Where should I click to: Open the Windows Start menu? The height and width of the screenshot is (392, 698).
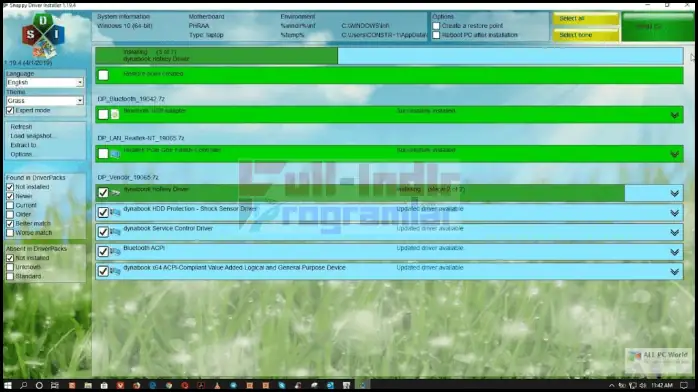(8, 385)
